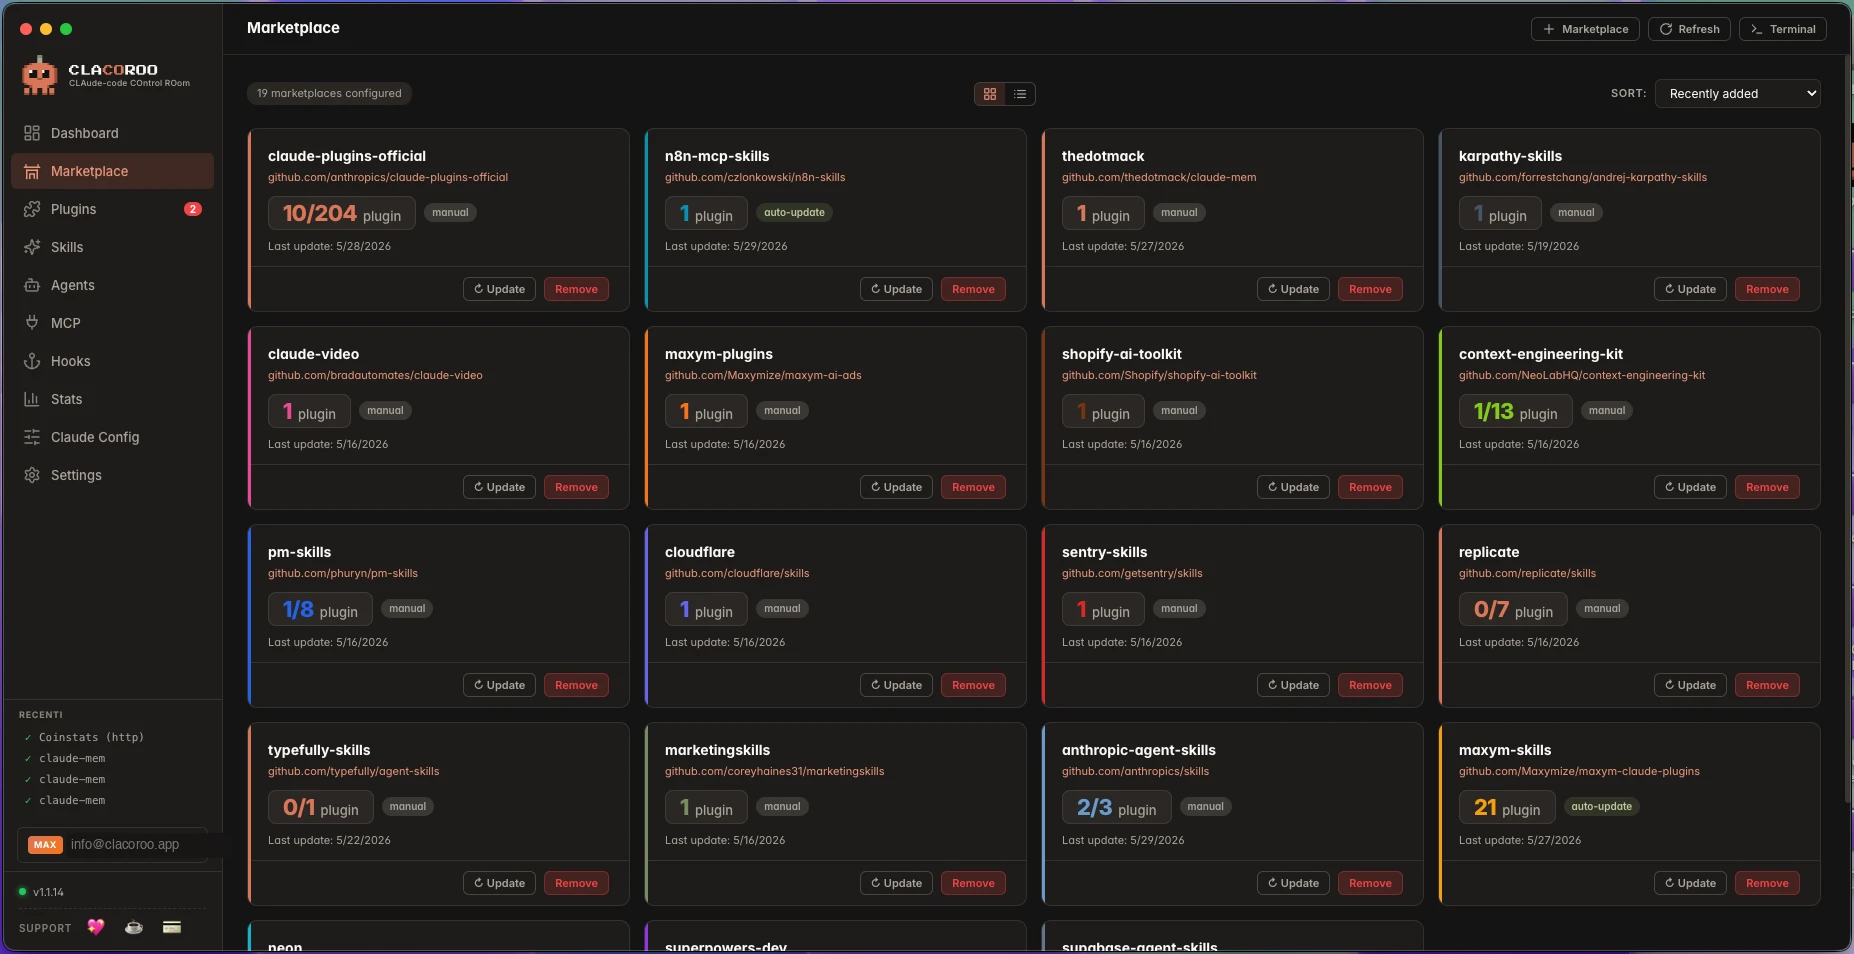Open the MCP plug icon

point(32,323)
